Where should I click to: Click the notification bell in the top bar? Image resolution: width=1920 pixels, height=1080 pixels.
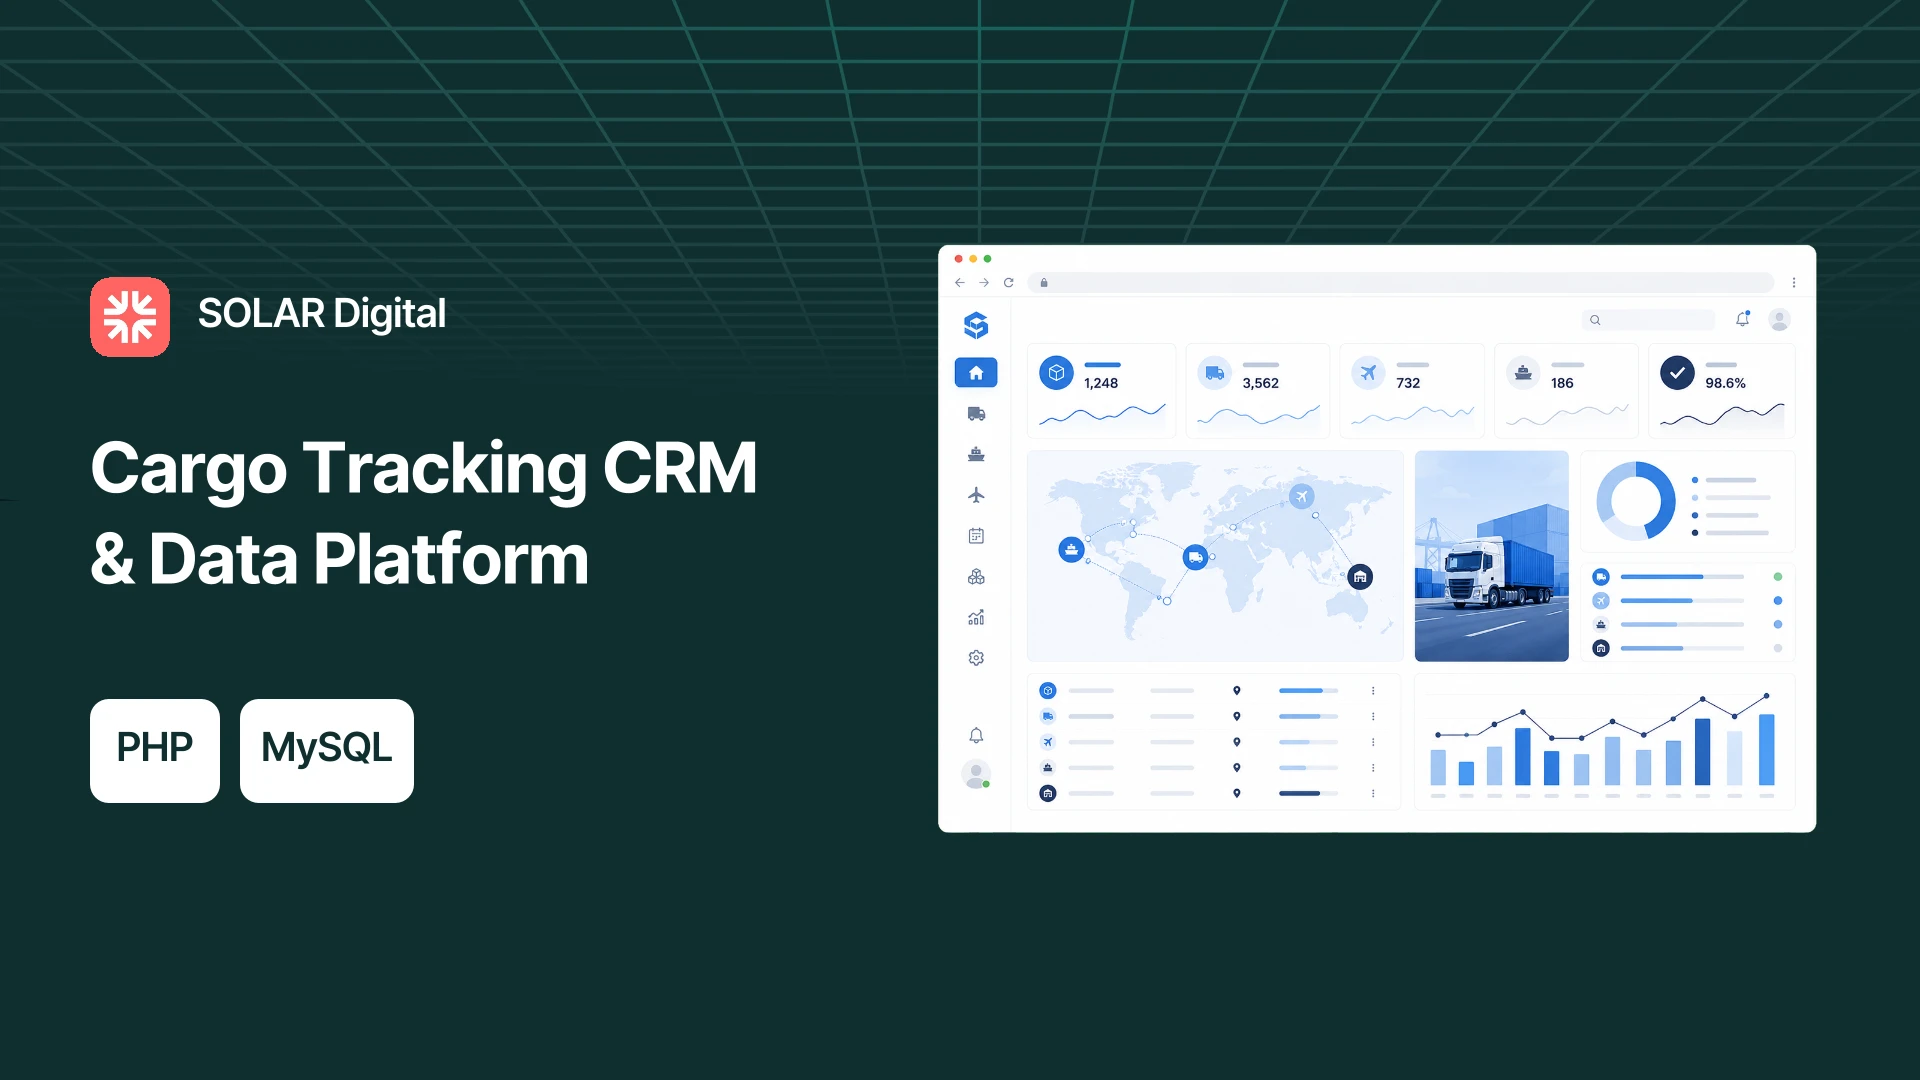(x=1742, y=319)
